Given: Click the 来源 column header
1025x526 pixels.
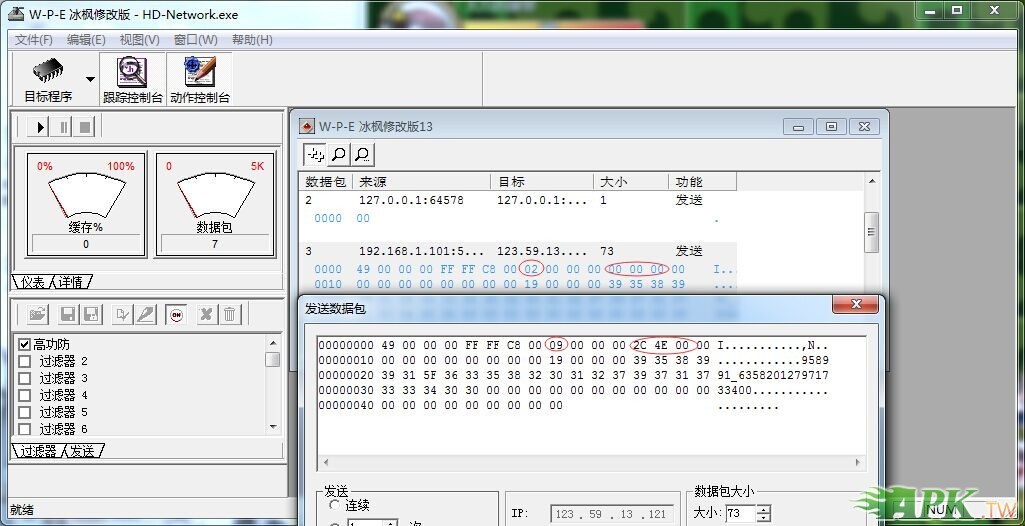Looking at the screenshot, I should pyautogui.click(x=422, y=182).
